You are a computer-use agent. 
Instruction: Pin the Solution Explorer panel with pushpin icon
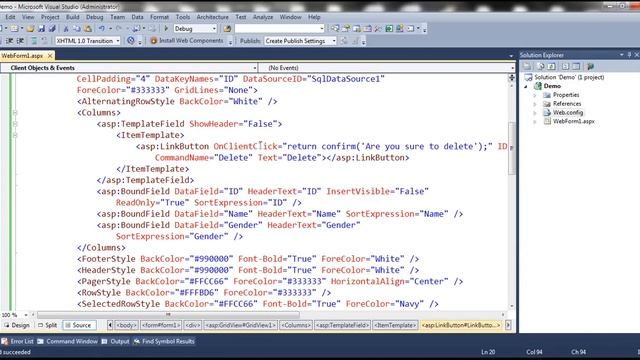pyautogui.click(x=629, y=55)
